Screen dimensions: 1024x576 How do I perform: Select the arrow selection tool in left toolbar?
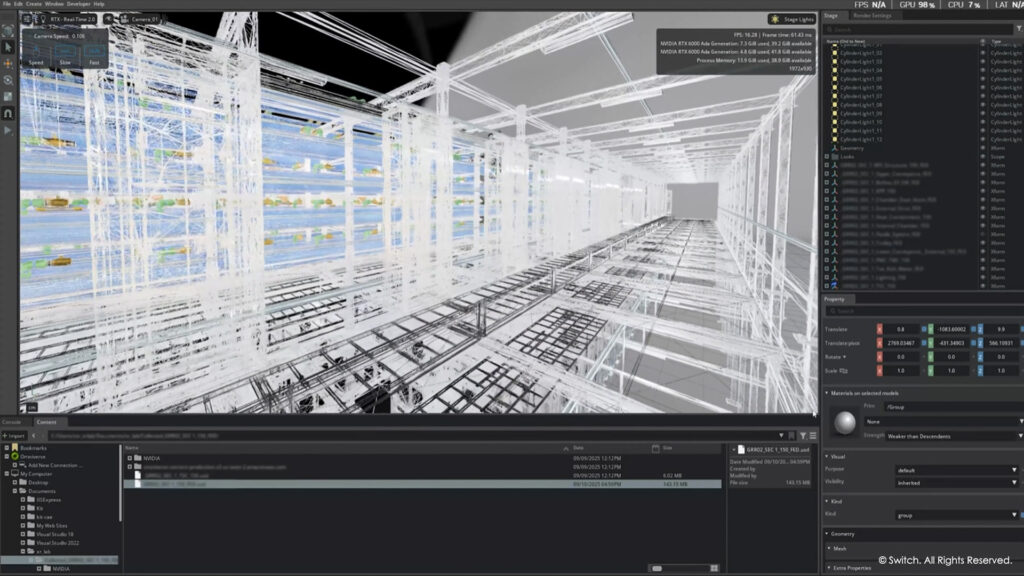point(8,47)
